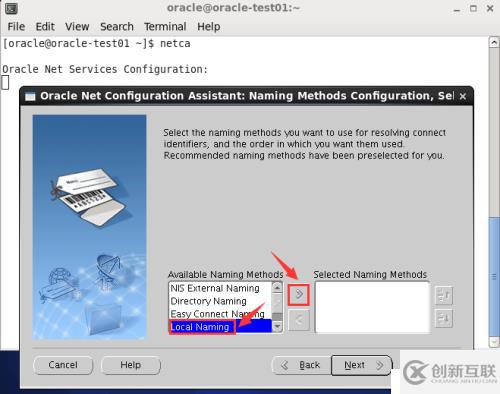Image resolution: width=500 pixels, height=394 pixels.
Task: Open the File menu in terminal
Action: 16,27
